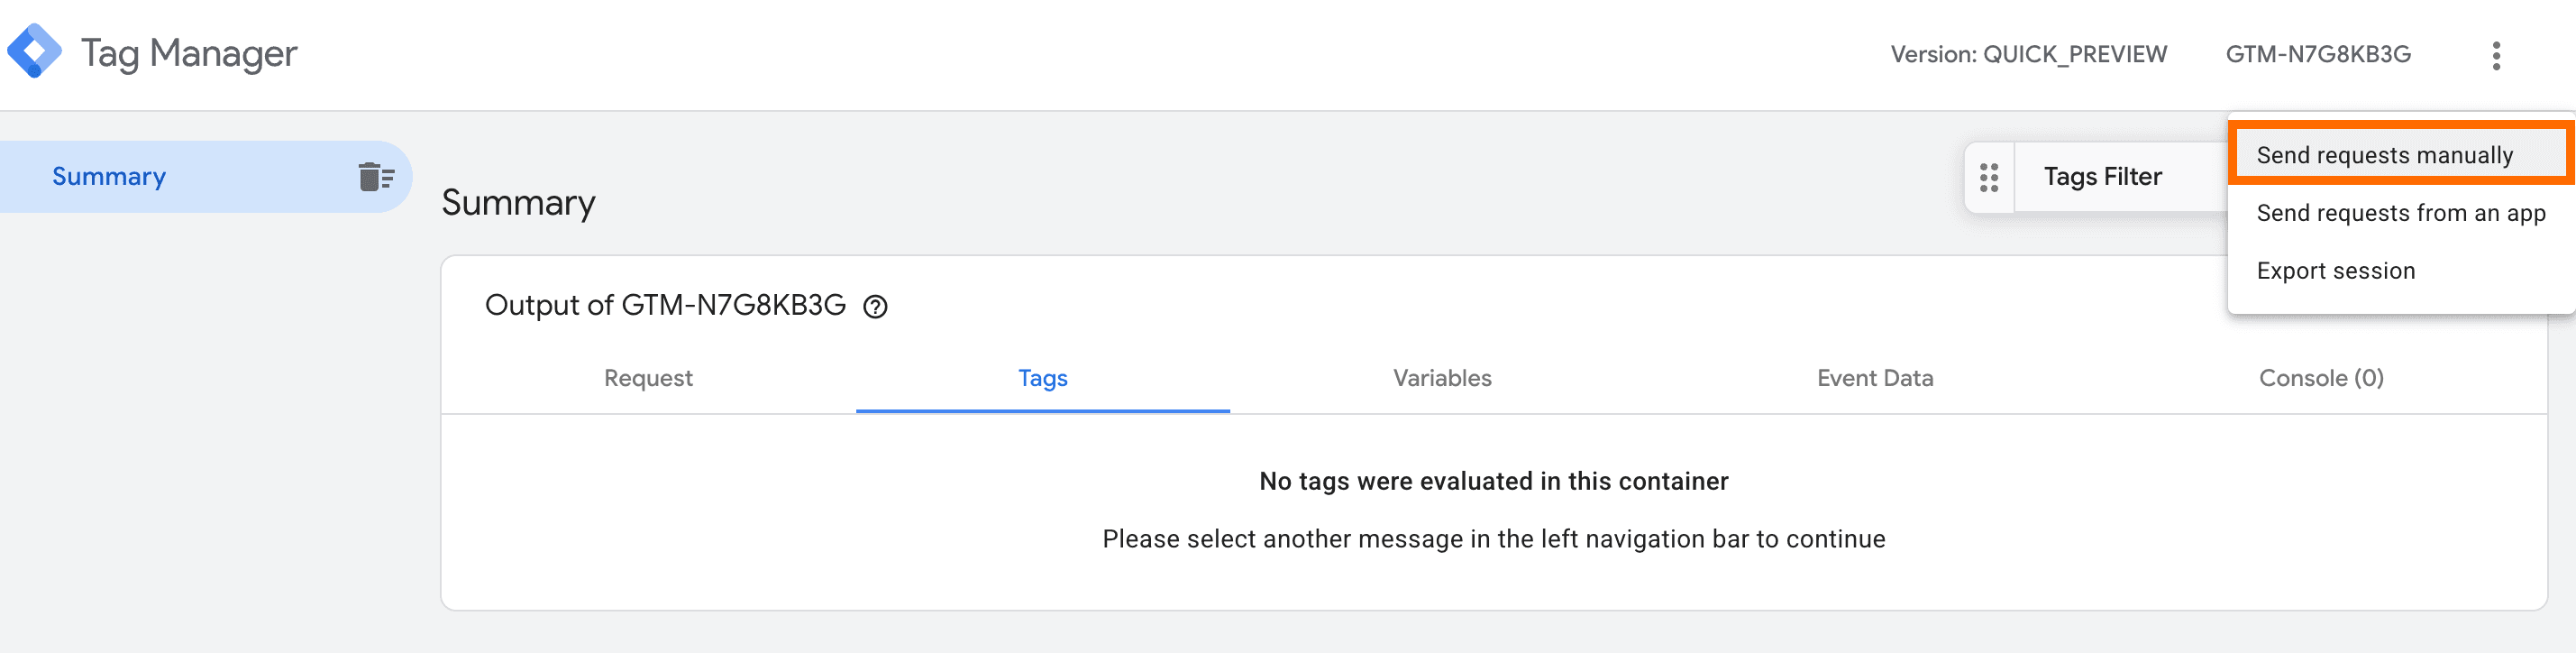Open the three-dot overflow menu at top right
Screen dimensions: 2576x653
[x=2498, y=56]
